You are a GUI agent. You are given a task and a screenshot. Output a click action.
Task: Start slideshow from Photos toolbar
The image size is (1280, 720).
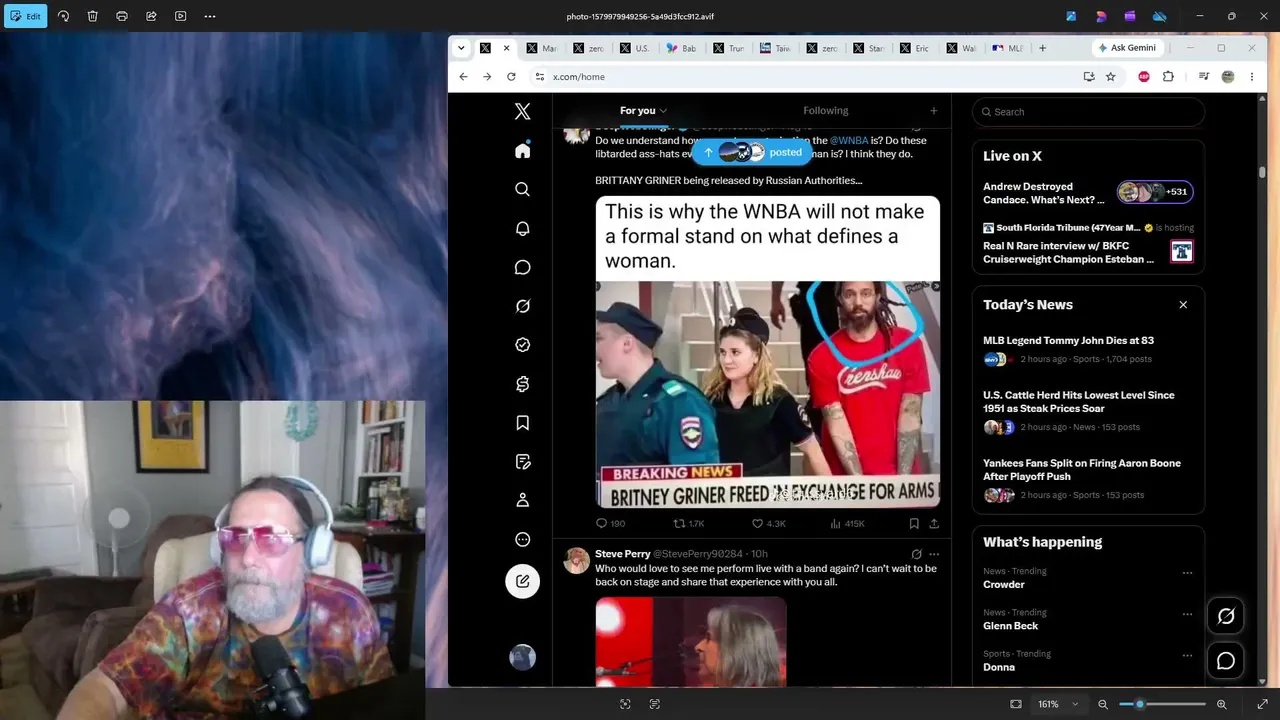pyautogui.click(x=180, y=16)
